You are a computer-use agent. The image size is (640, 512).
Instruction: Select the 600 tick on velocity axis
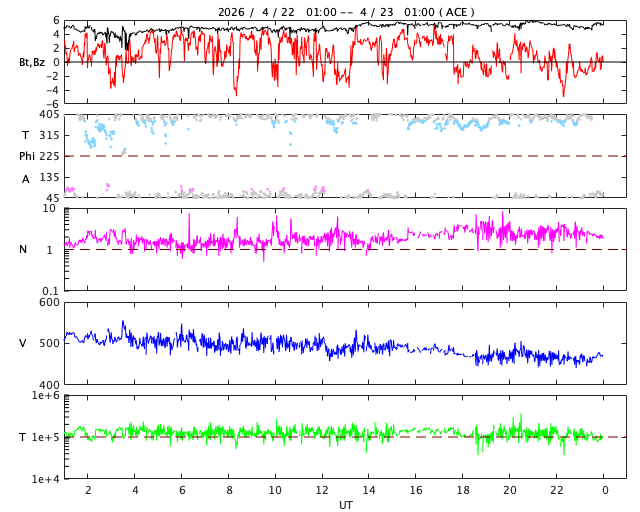(x=48, y=302)
